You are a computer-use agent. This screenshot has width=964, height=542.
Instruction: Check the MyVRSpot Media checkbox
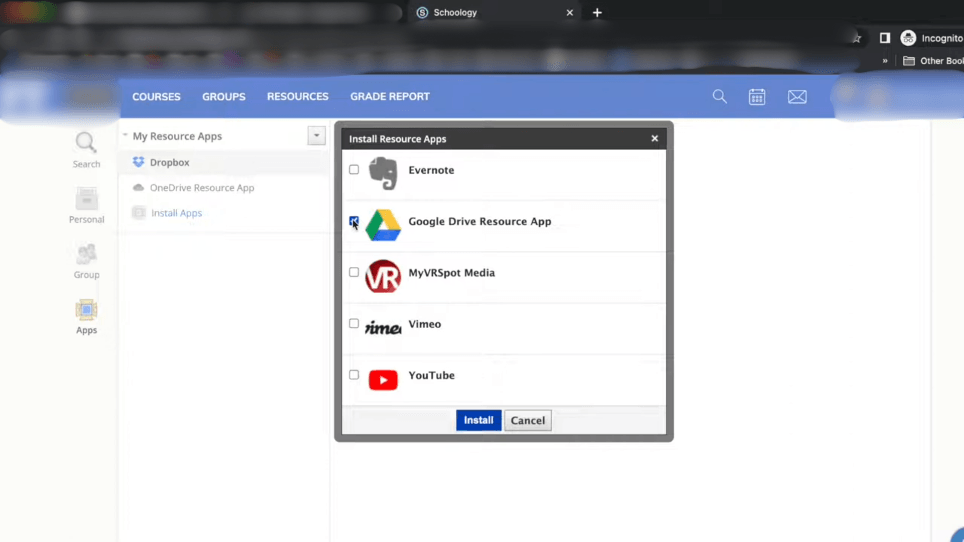[x=354, y=272]
